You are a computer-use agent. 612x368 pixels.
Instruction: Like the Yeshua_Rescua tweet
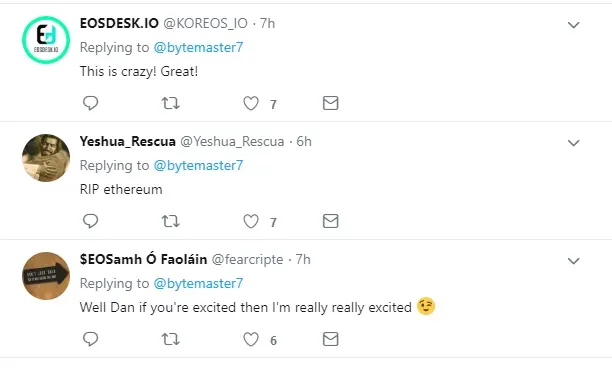point(251,221)
